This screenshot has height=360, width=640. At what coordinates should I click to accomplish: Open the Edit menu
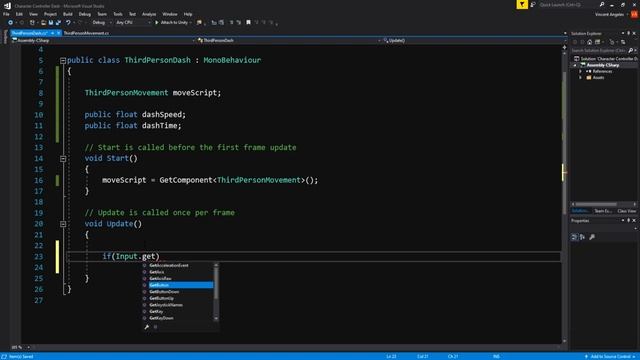point(19,14)
